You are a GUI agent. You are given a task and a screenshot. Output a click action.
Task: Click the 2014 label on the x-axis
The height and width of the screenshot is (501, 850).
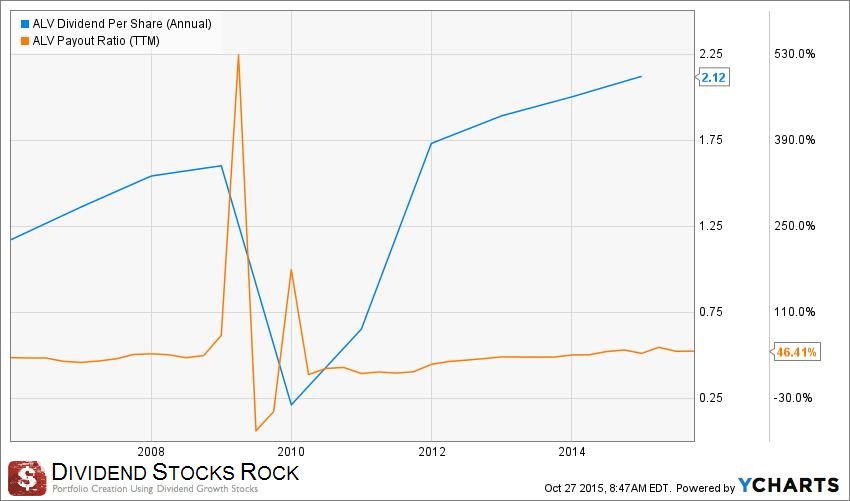[x=571, y=450]
